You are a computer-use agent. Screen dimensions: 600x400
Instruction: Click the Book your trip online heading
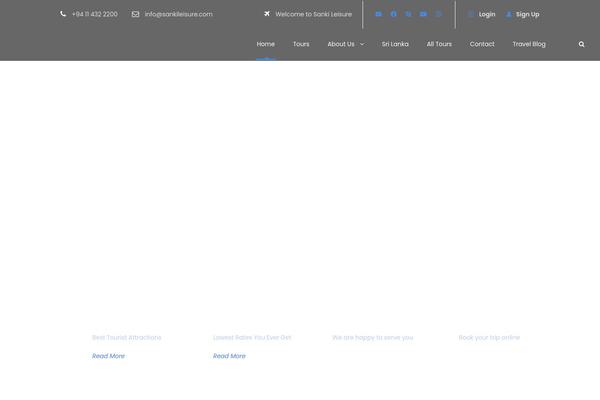click(489, 338)
